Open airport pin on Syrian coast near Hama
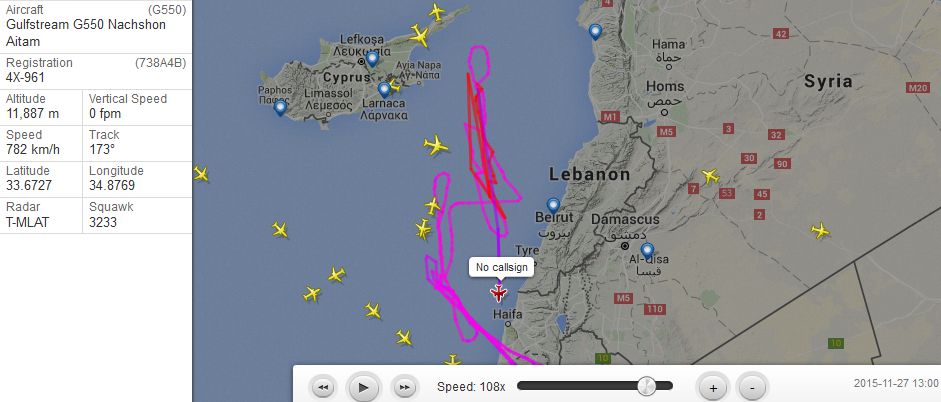Screen dimensions: 941x402 click(x=595, y=32)
